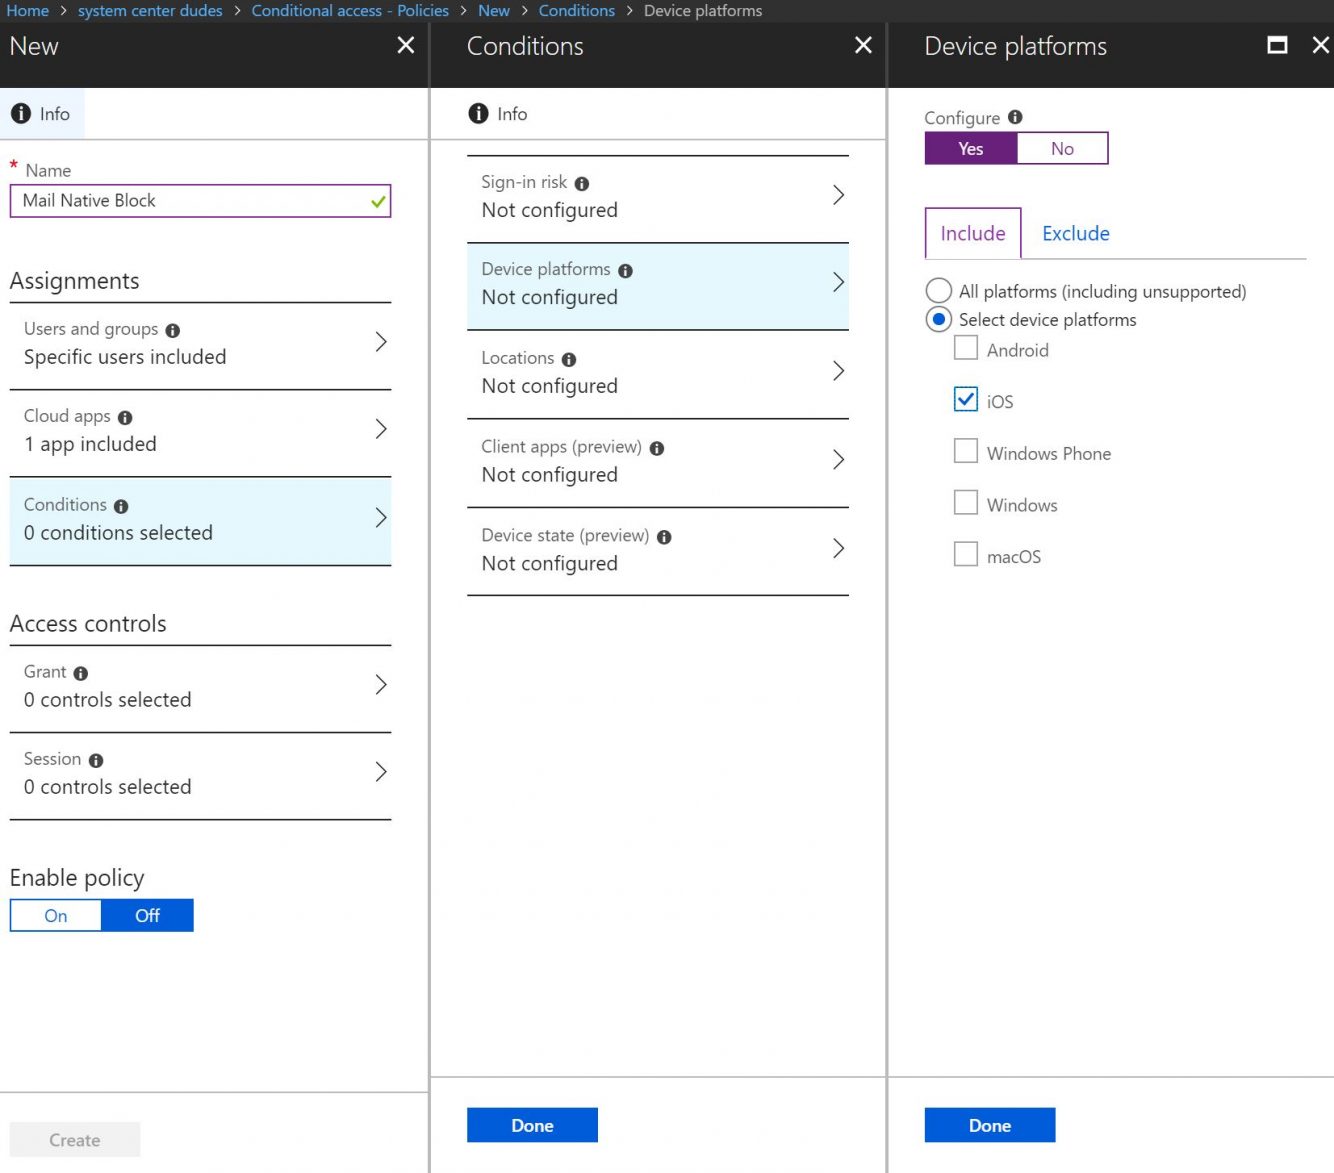This screenshot has height=1173, width=1334.
Task: Set Enable policy to On
Action: point(55,915)
